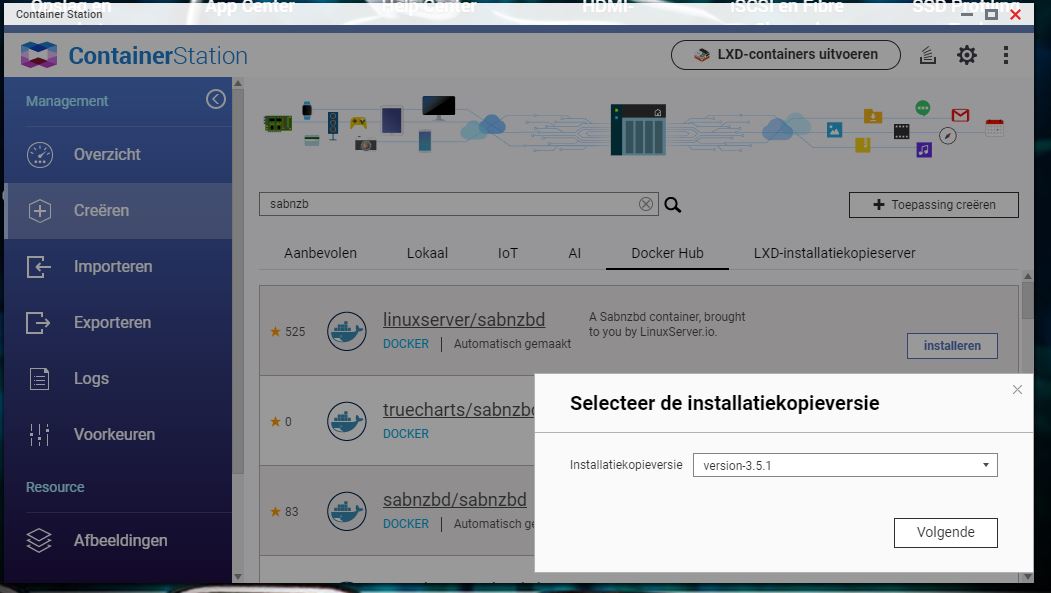Open Container Station settings gear

click(966, 55)
